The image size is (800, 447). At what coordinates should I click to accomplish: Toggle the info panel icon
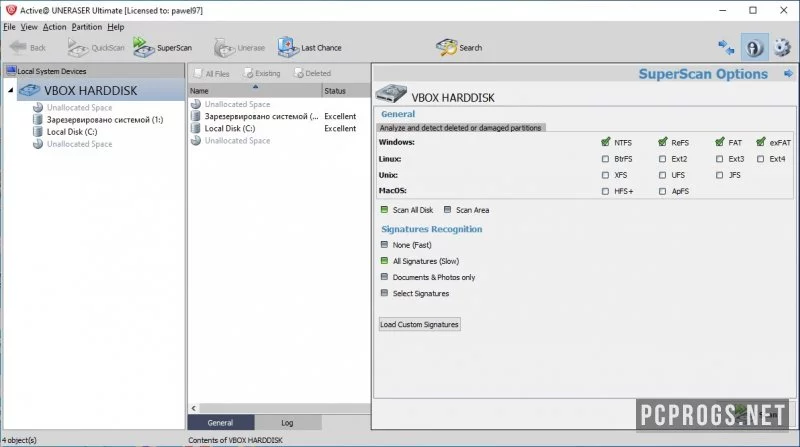(754, 47)
